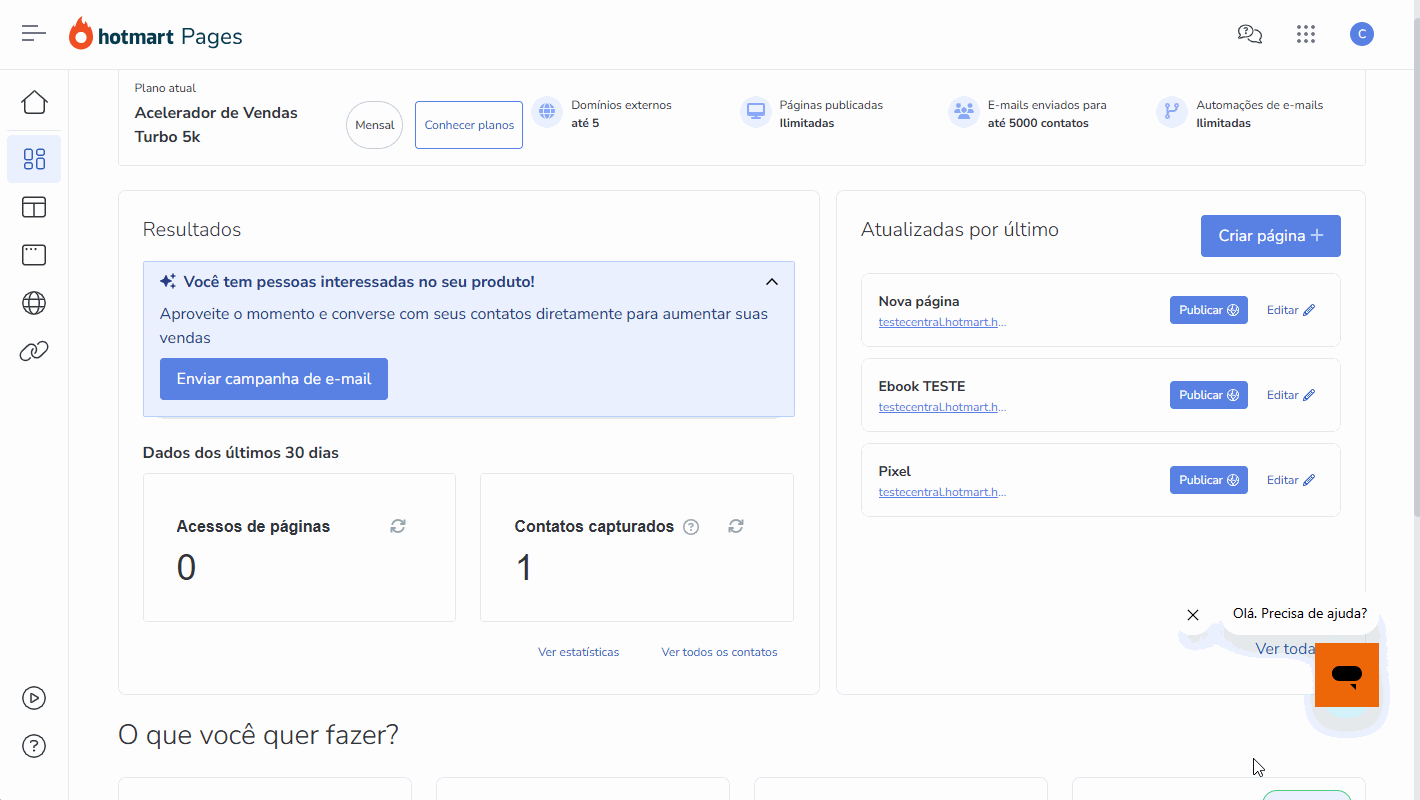The width and height of the screenshot is (1420, 800).
Task: Open Ver estatísticas link
Action: [578, 651]
